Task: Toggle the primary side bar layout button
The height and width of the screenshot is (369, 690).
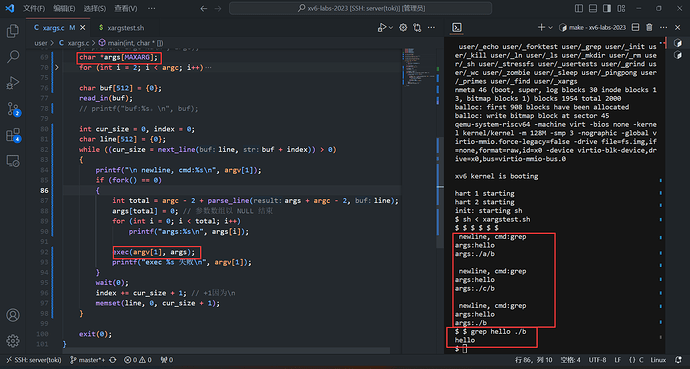Action: tap(579, 8)
